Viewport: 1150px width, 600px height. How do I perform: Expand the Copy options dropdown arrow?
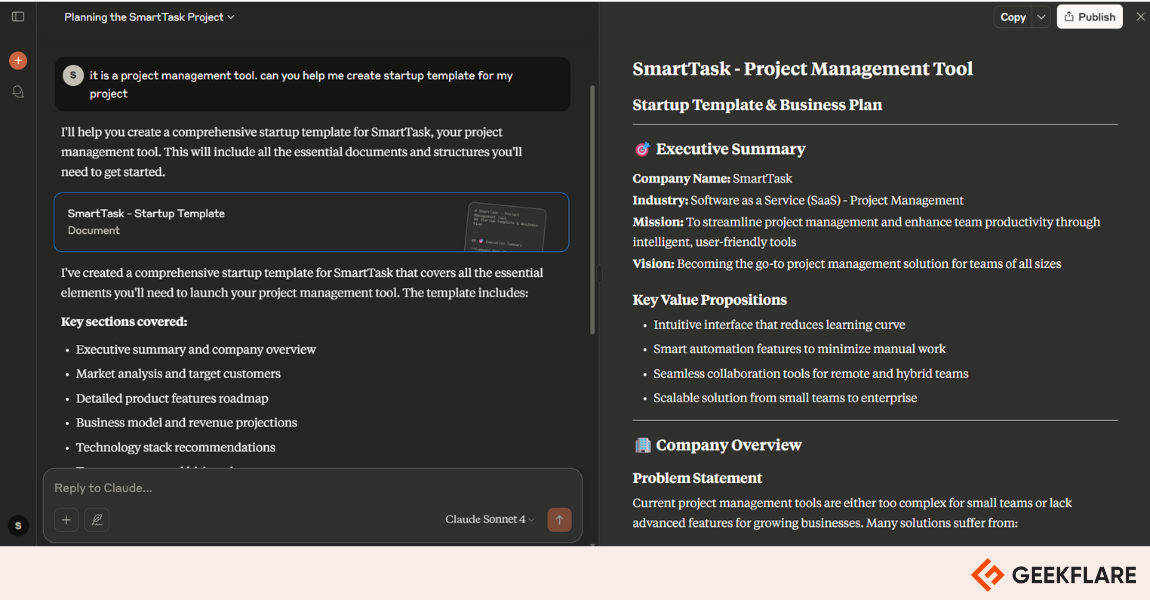(x=1041, y=17)
